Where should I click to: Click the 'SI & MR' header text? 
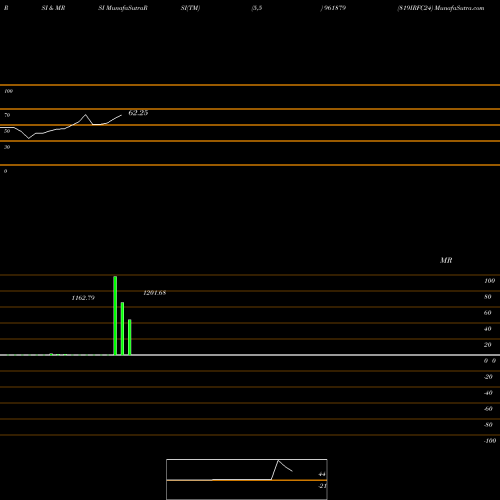tap(53, 8)
